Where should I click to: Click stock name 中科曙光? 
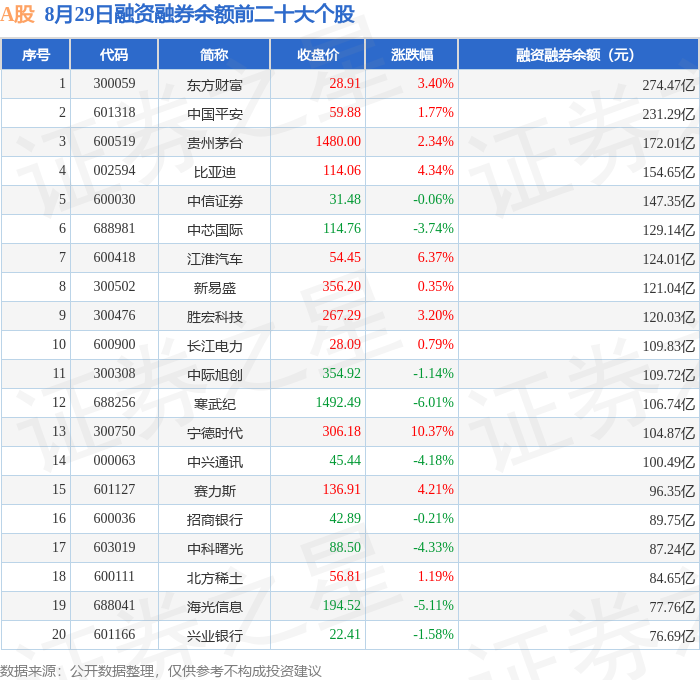pyautogui.click(x=215, y=549)
